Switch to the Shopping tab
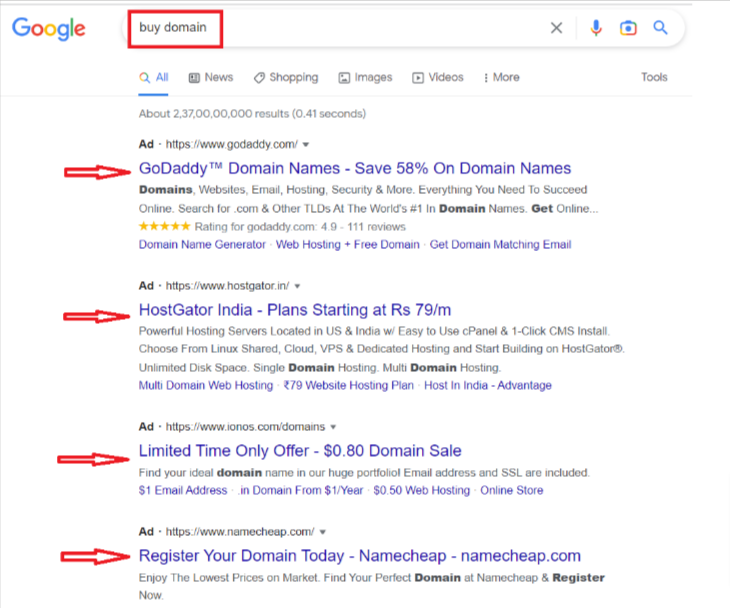The image size is (730, 608). 286,77
